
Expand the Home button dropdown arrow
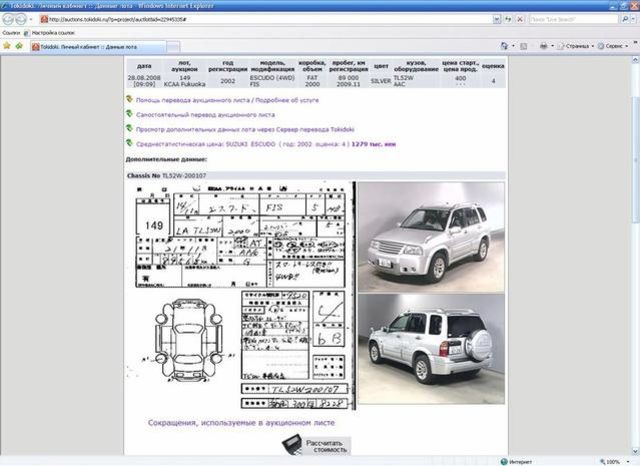pos(513,46)
